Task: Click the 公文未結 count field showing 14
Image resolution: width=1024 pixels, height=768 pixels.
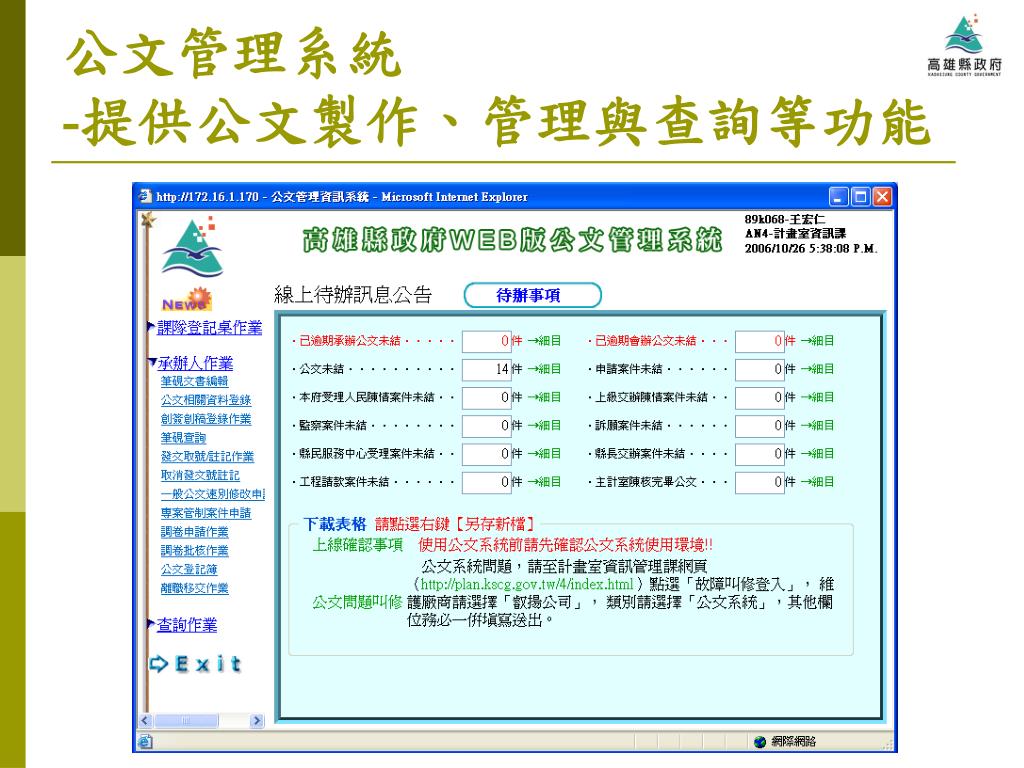Action: tap(487, 370)
